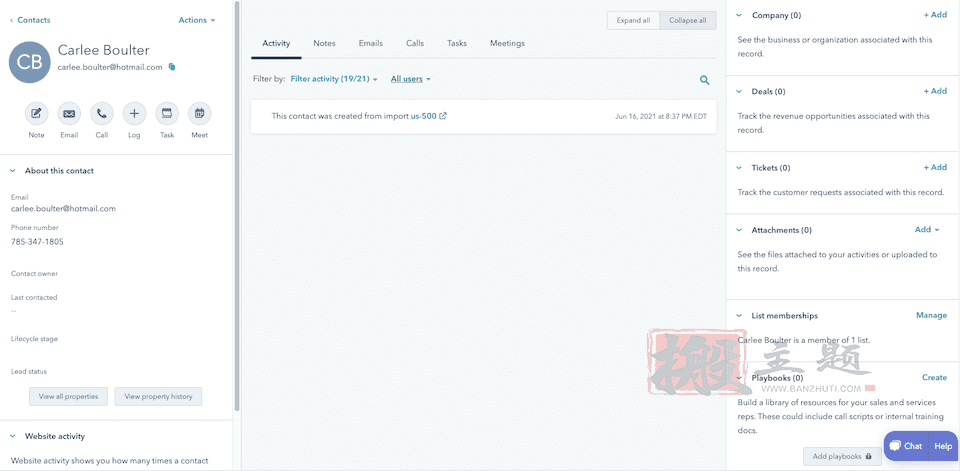Schedule using the Meet calendar icon
The height and width of the screenshot is (471, 960).
pos(200,114)
